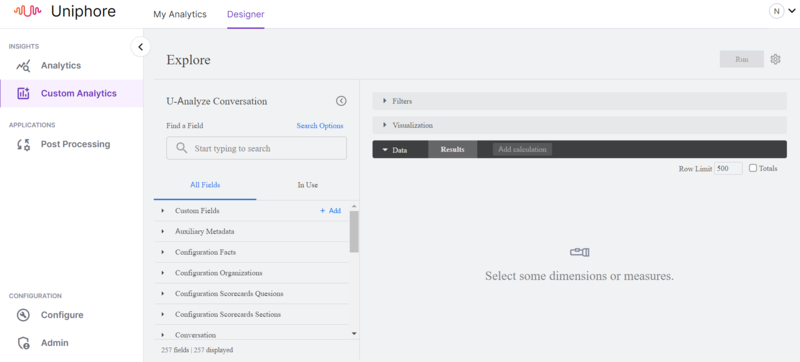Click the Add calculation button
Viewport: 800px width, 362px height.
pyautogui.click(x=522, y=149)
